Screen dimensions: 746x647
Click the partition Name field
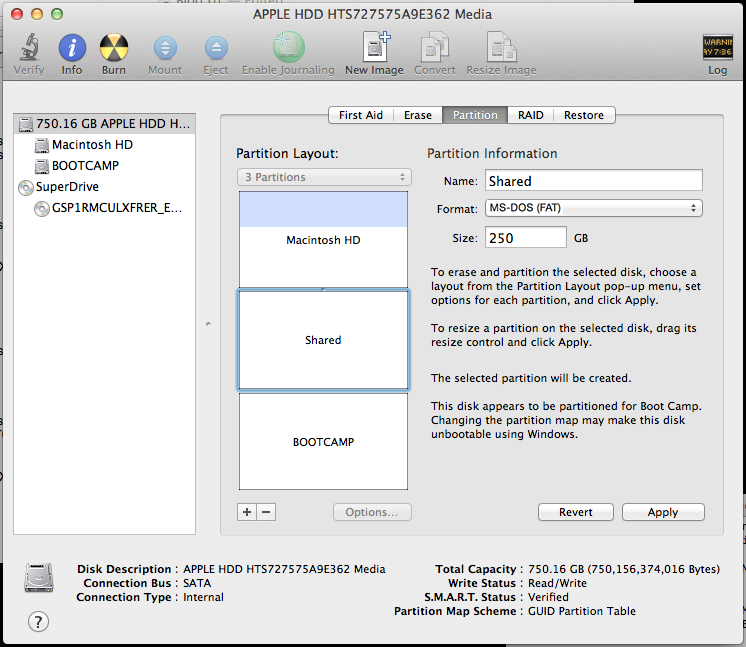(593, 181)
